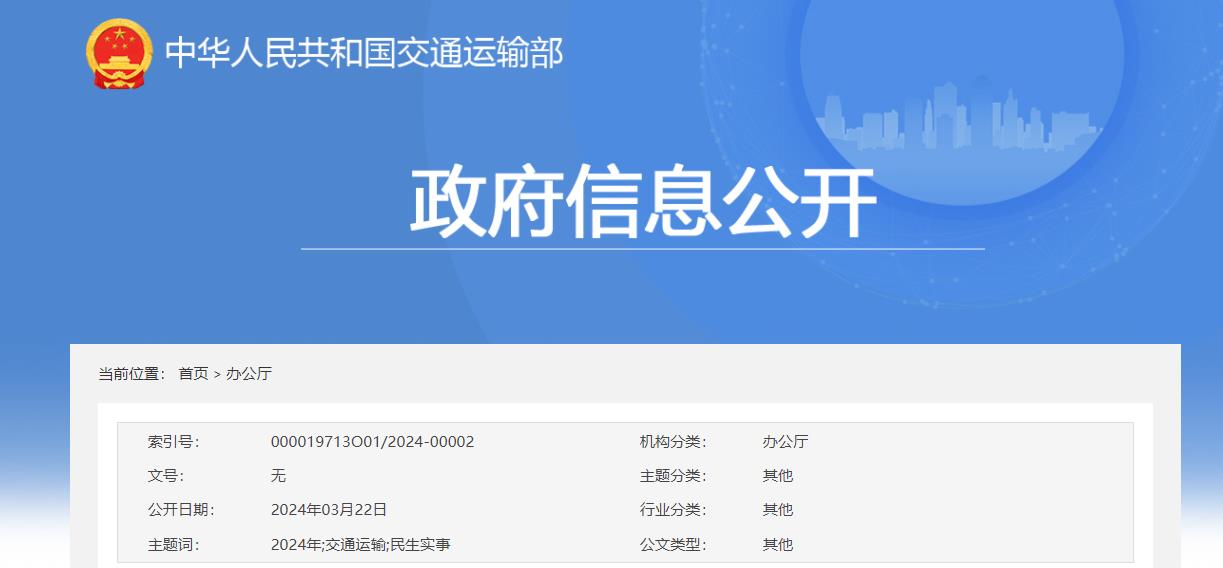Image resolution: width=1223 pixels, height=568 pixels.
Task: Click the 机构分类 field label
Action: (x=672, y=442)
